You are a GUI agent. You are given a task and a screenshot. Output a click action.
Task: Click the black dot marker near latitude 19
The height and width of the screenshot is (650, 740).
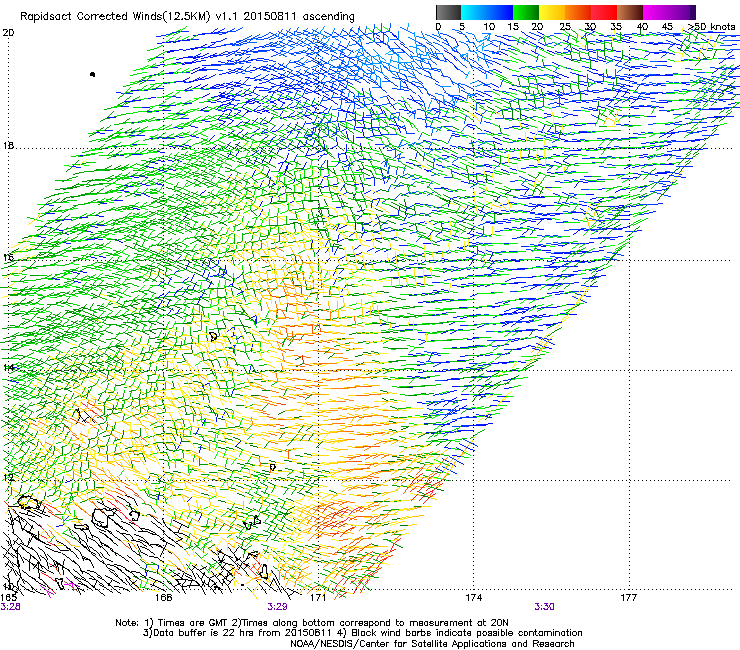click(x=92, y=74)
